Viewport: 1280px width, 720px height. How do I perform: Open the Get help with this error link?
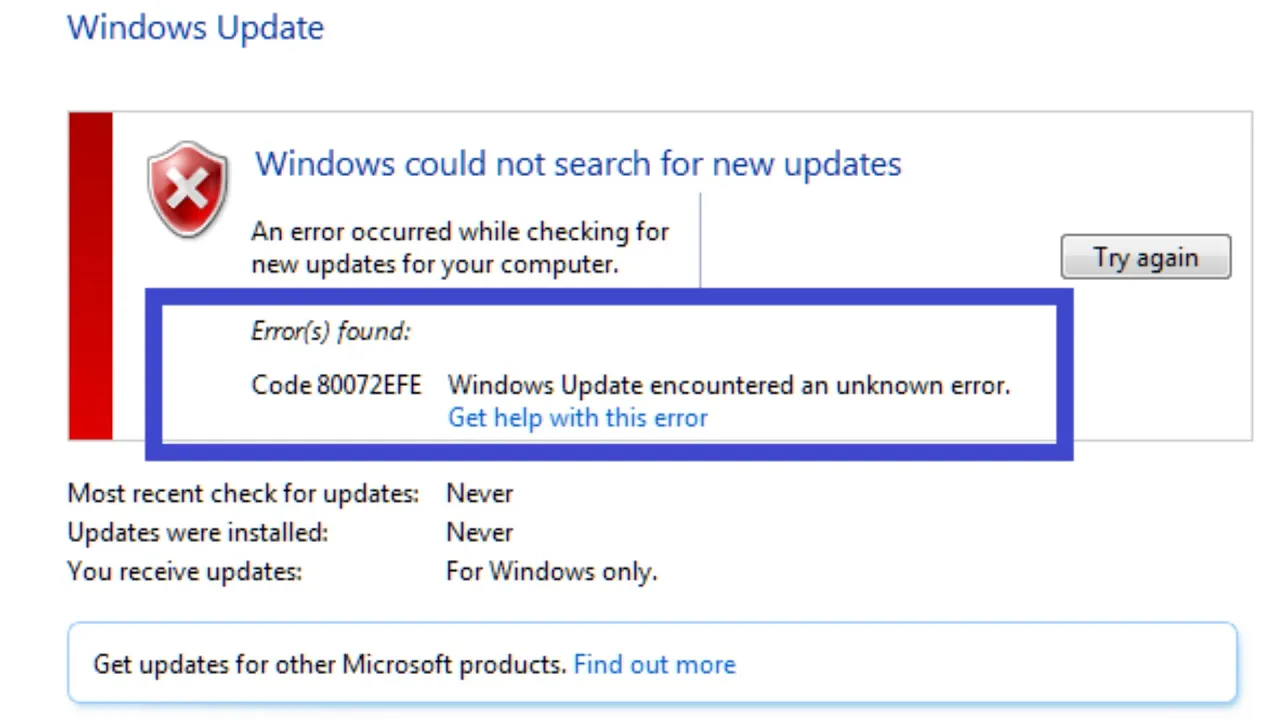(577, 418)
